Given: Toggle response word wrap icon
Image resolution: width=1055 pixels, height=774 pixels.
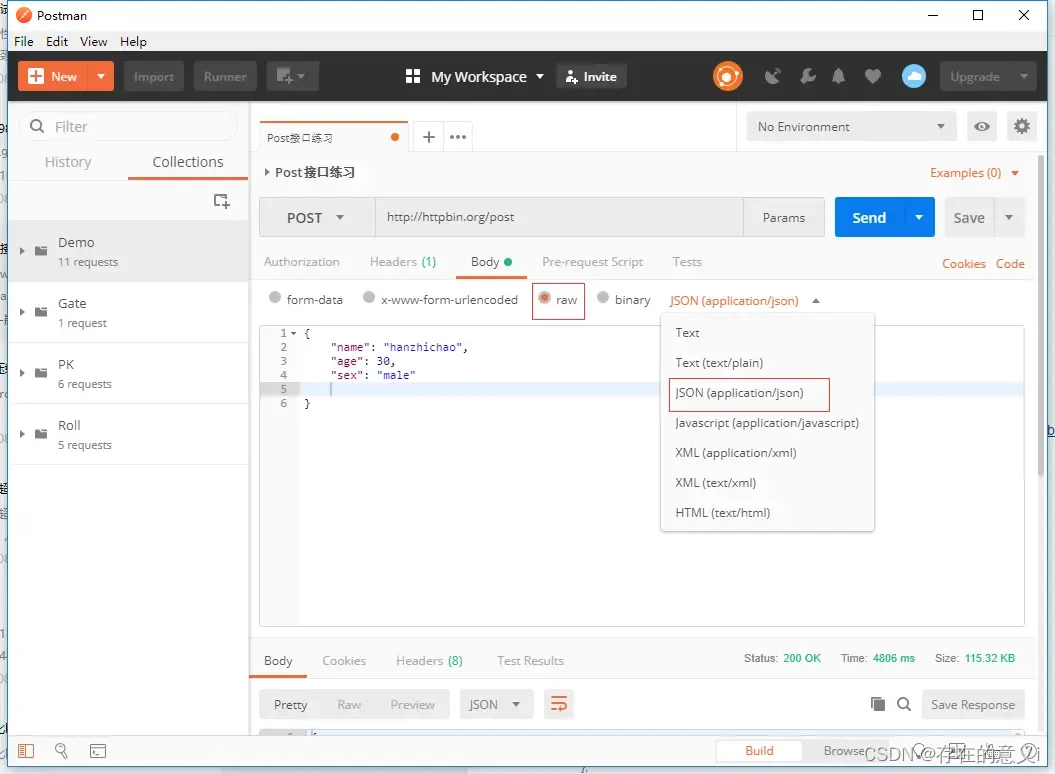Looking at the screenshot, I should pyautogui.click(x=558, y=704).
